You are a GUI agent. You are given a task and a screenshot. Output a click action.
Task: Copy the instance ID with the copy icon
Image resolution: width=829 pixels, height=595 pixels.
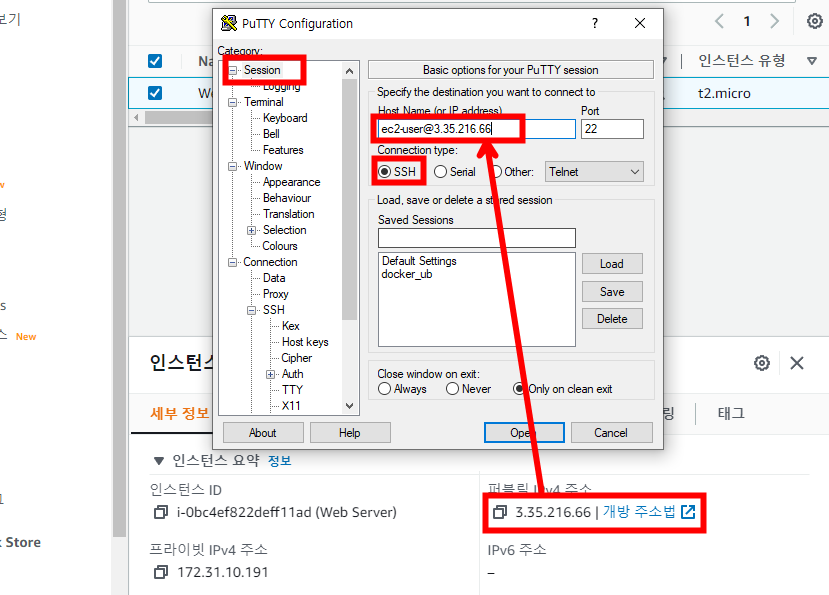pos(160,512)
